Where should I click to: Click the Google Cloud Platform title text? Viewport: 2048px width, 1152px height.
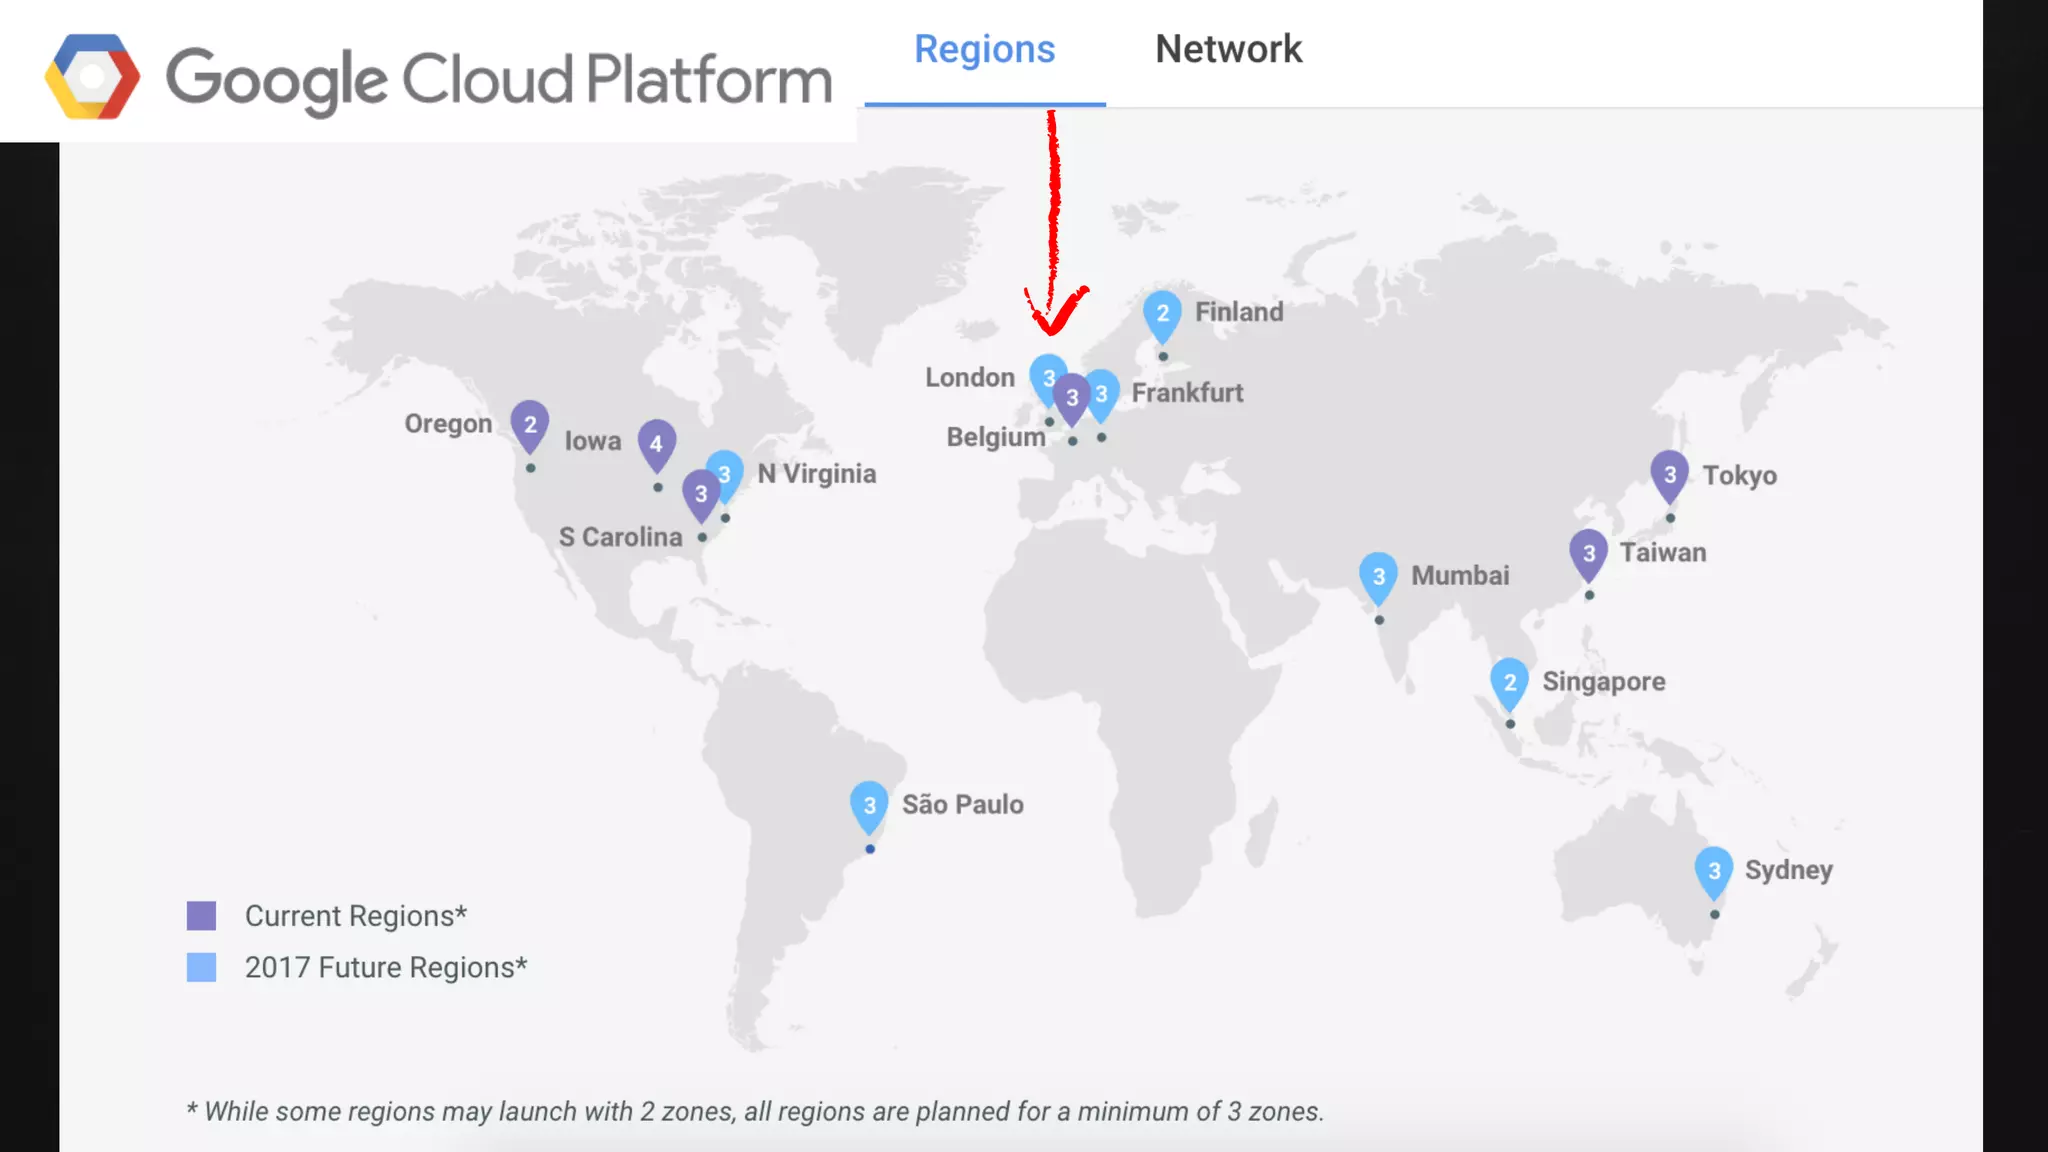coord(498,79)
